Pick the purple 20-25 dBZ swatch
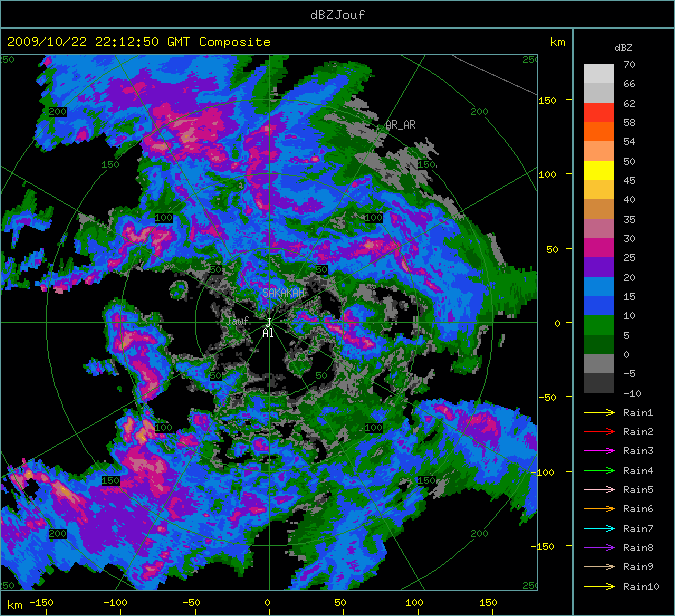The image size is (675, 616). (599, 267)
